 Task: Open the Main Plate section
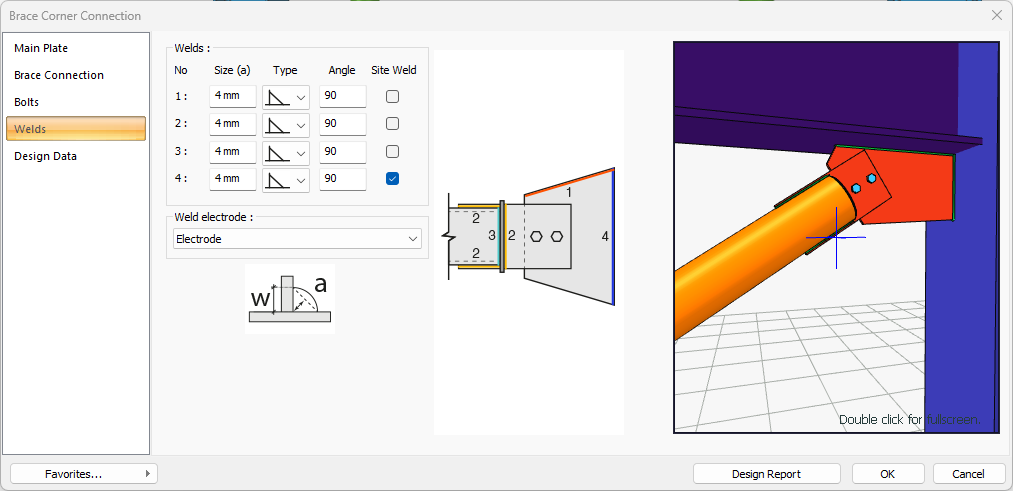(41, 48)
